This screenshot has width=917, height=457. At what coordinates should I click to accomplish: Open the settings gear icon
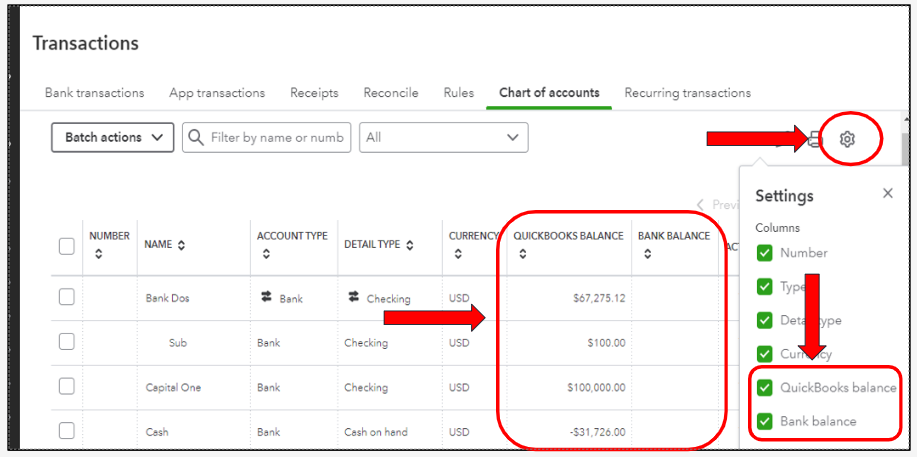[847, 139]
